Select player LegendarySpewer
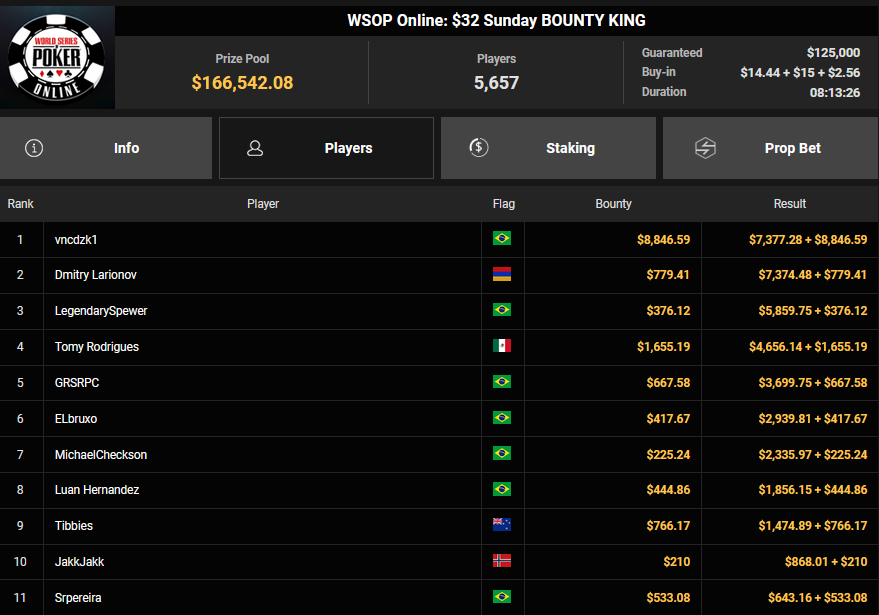 pos(101,311)
